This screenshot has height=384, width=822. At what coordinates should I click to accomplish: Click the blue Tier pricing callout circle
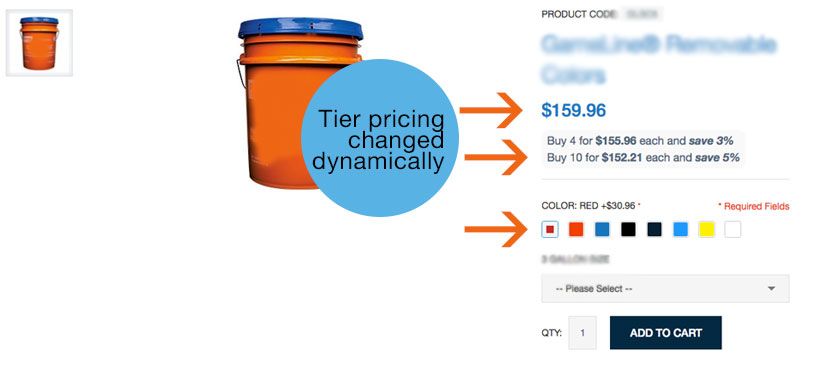click(x=380, y=138)
